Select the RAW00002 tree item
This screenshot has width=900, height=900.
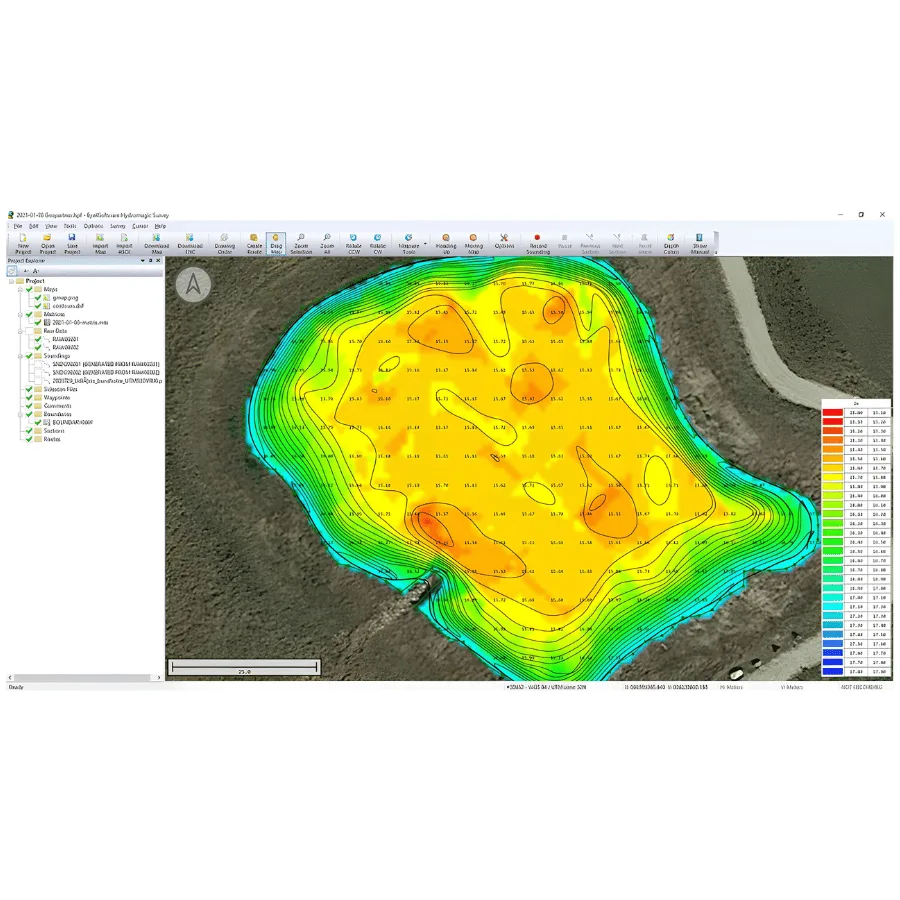(x=65, y=347)
